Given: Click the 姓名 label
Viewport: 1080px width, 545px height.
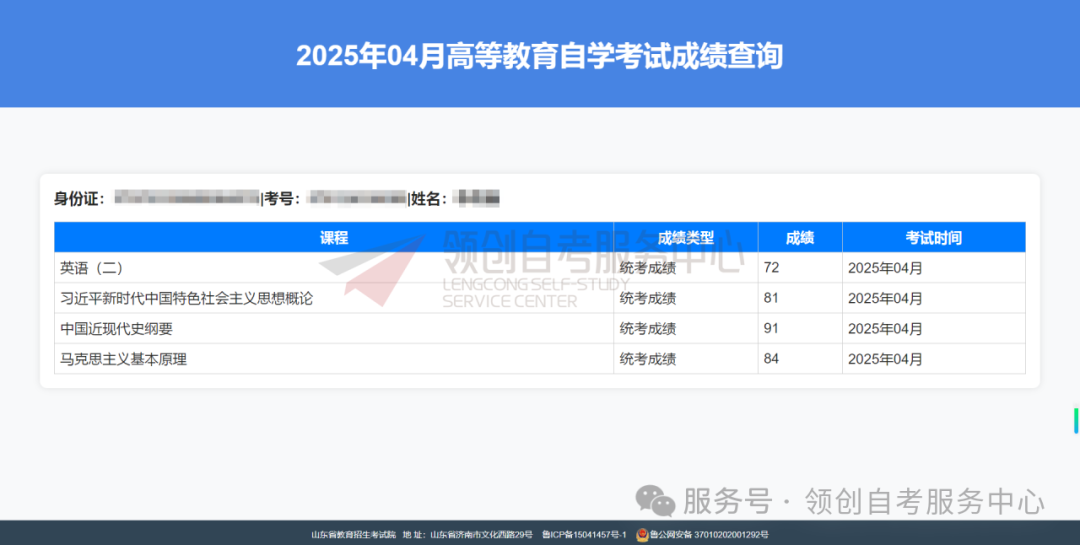Looking at the screenshot, I should click(428, 198).
